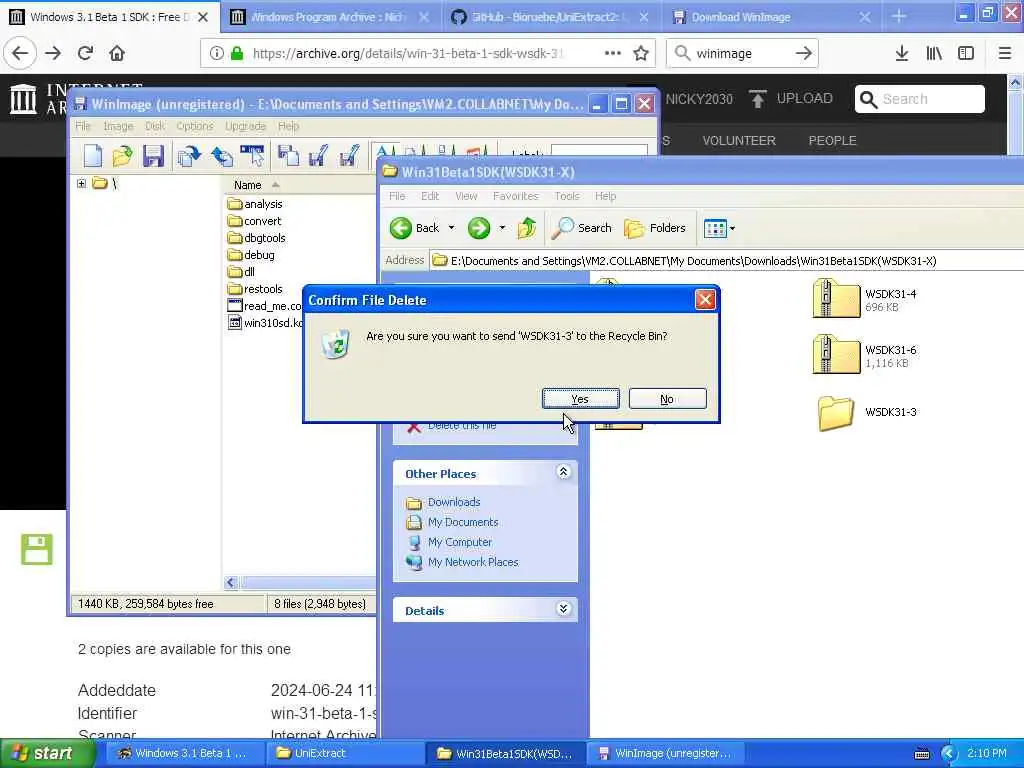Collapse the Other Places panel
This screenshot has height=768, width=1024.
[x=564, y=472]
